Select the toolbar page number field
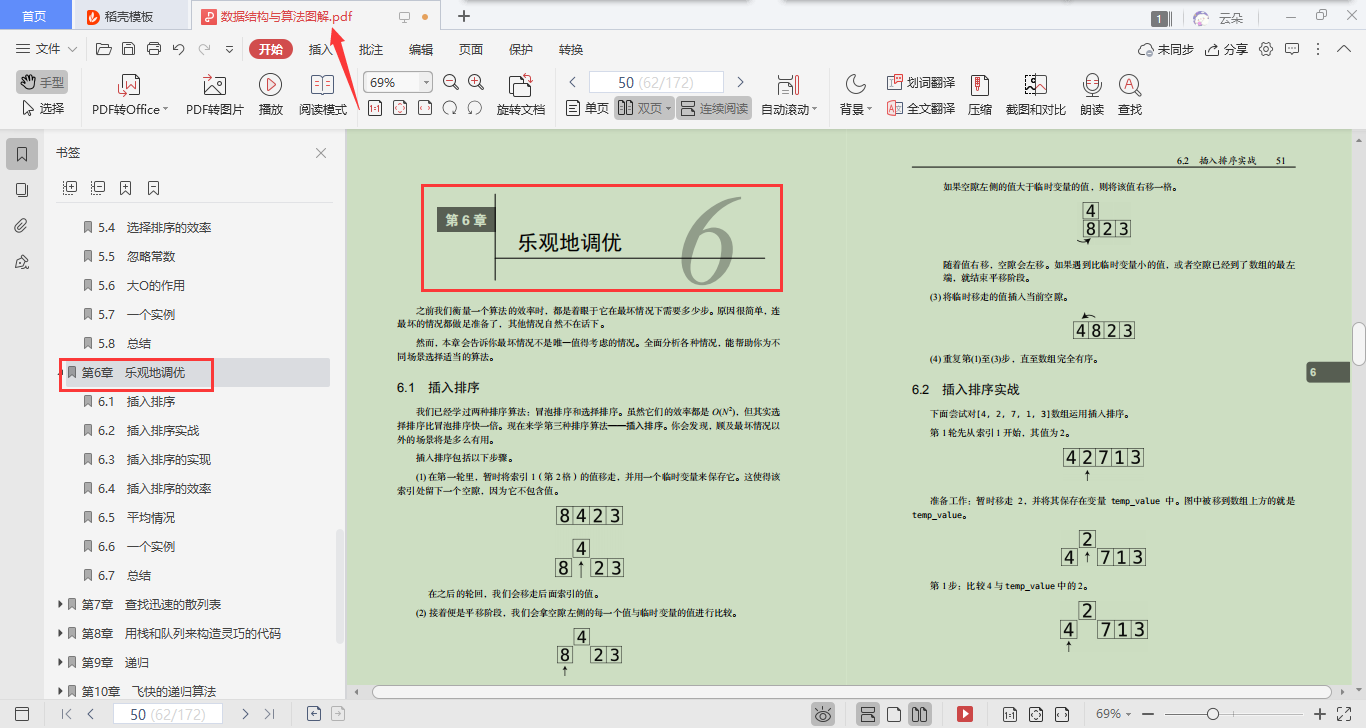Screen dimensions: 1366x728 click(656, 82)
